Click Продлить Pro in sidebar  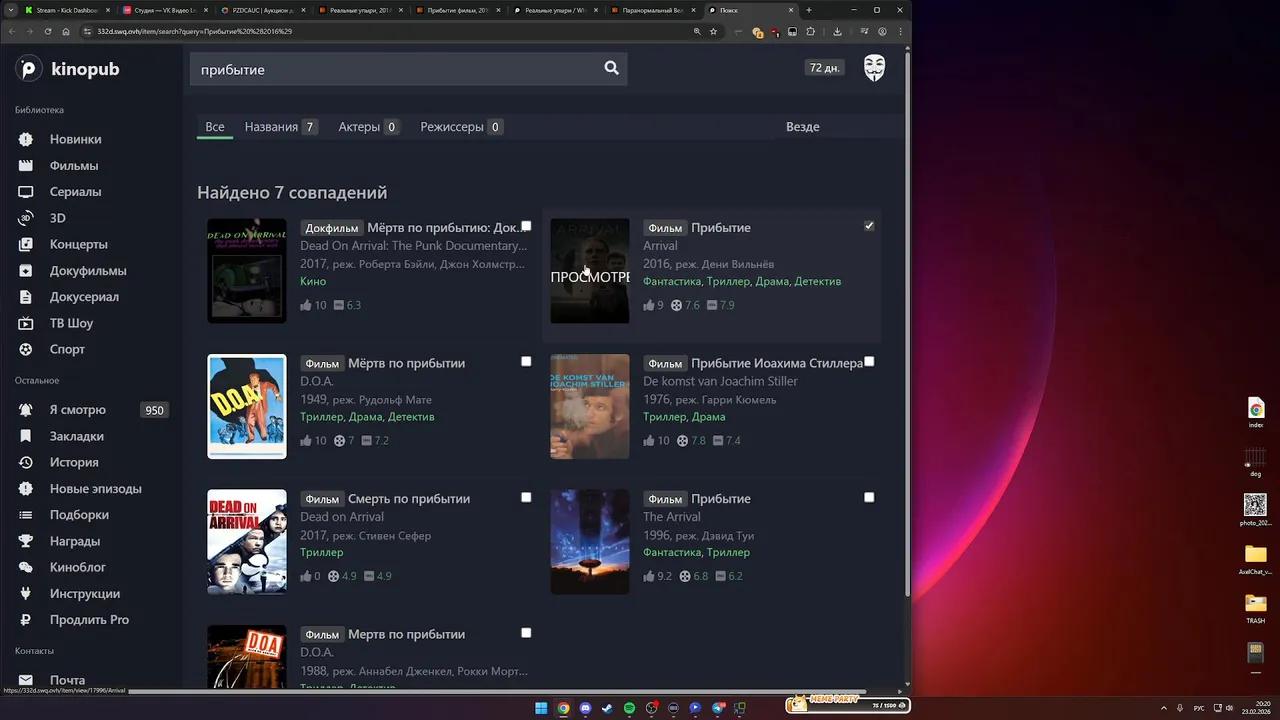[x=89, y=619]
